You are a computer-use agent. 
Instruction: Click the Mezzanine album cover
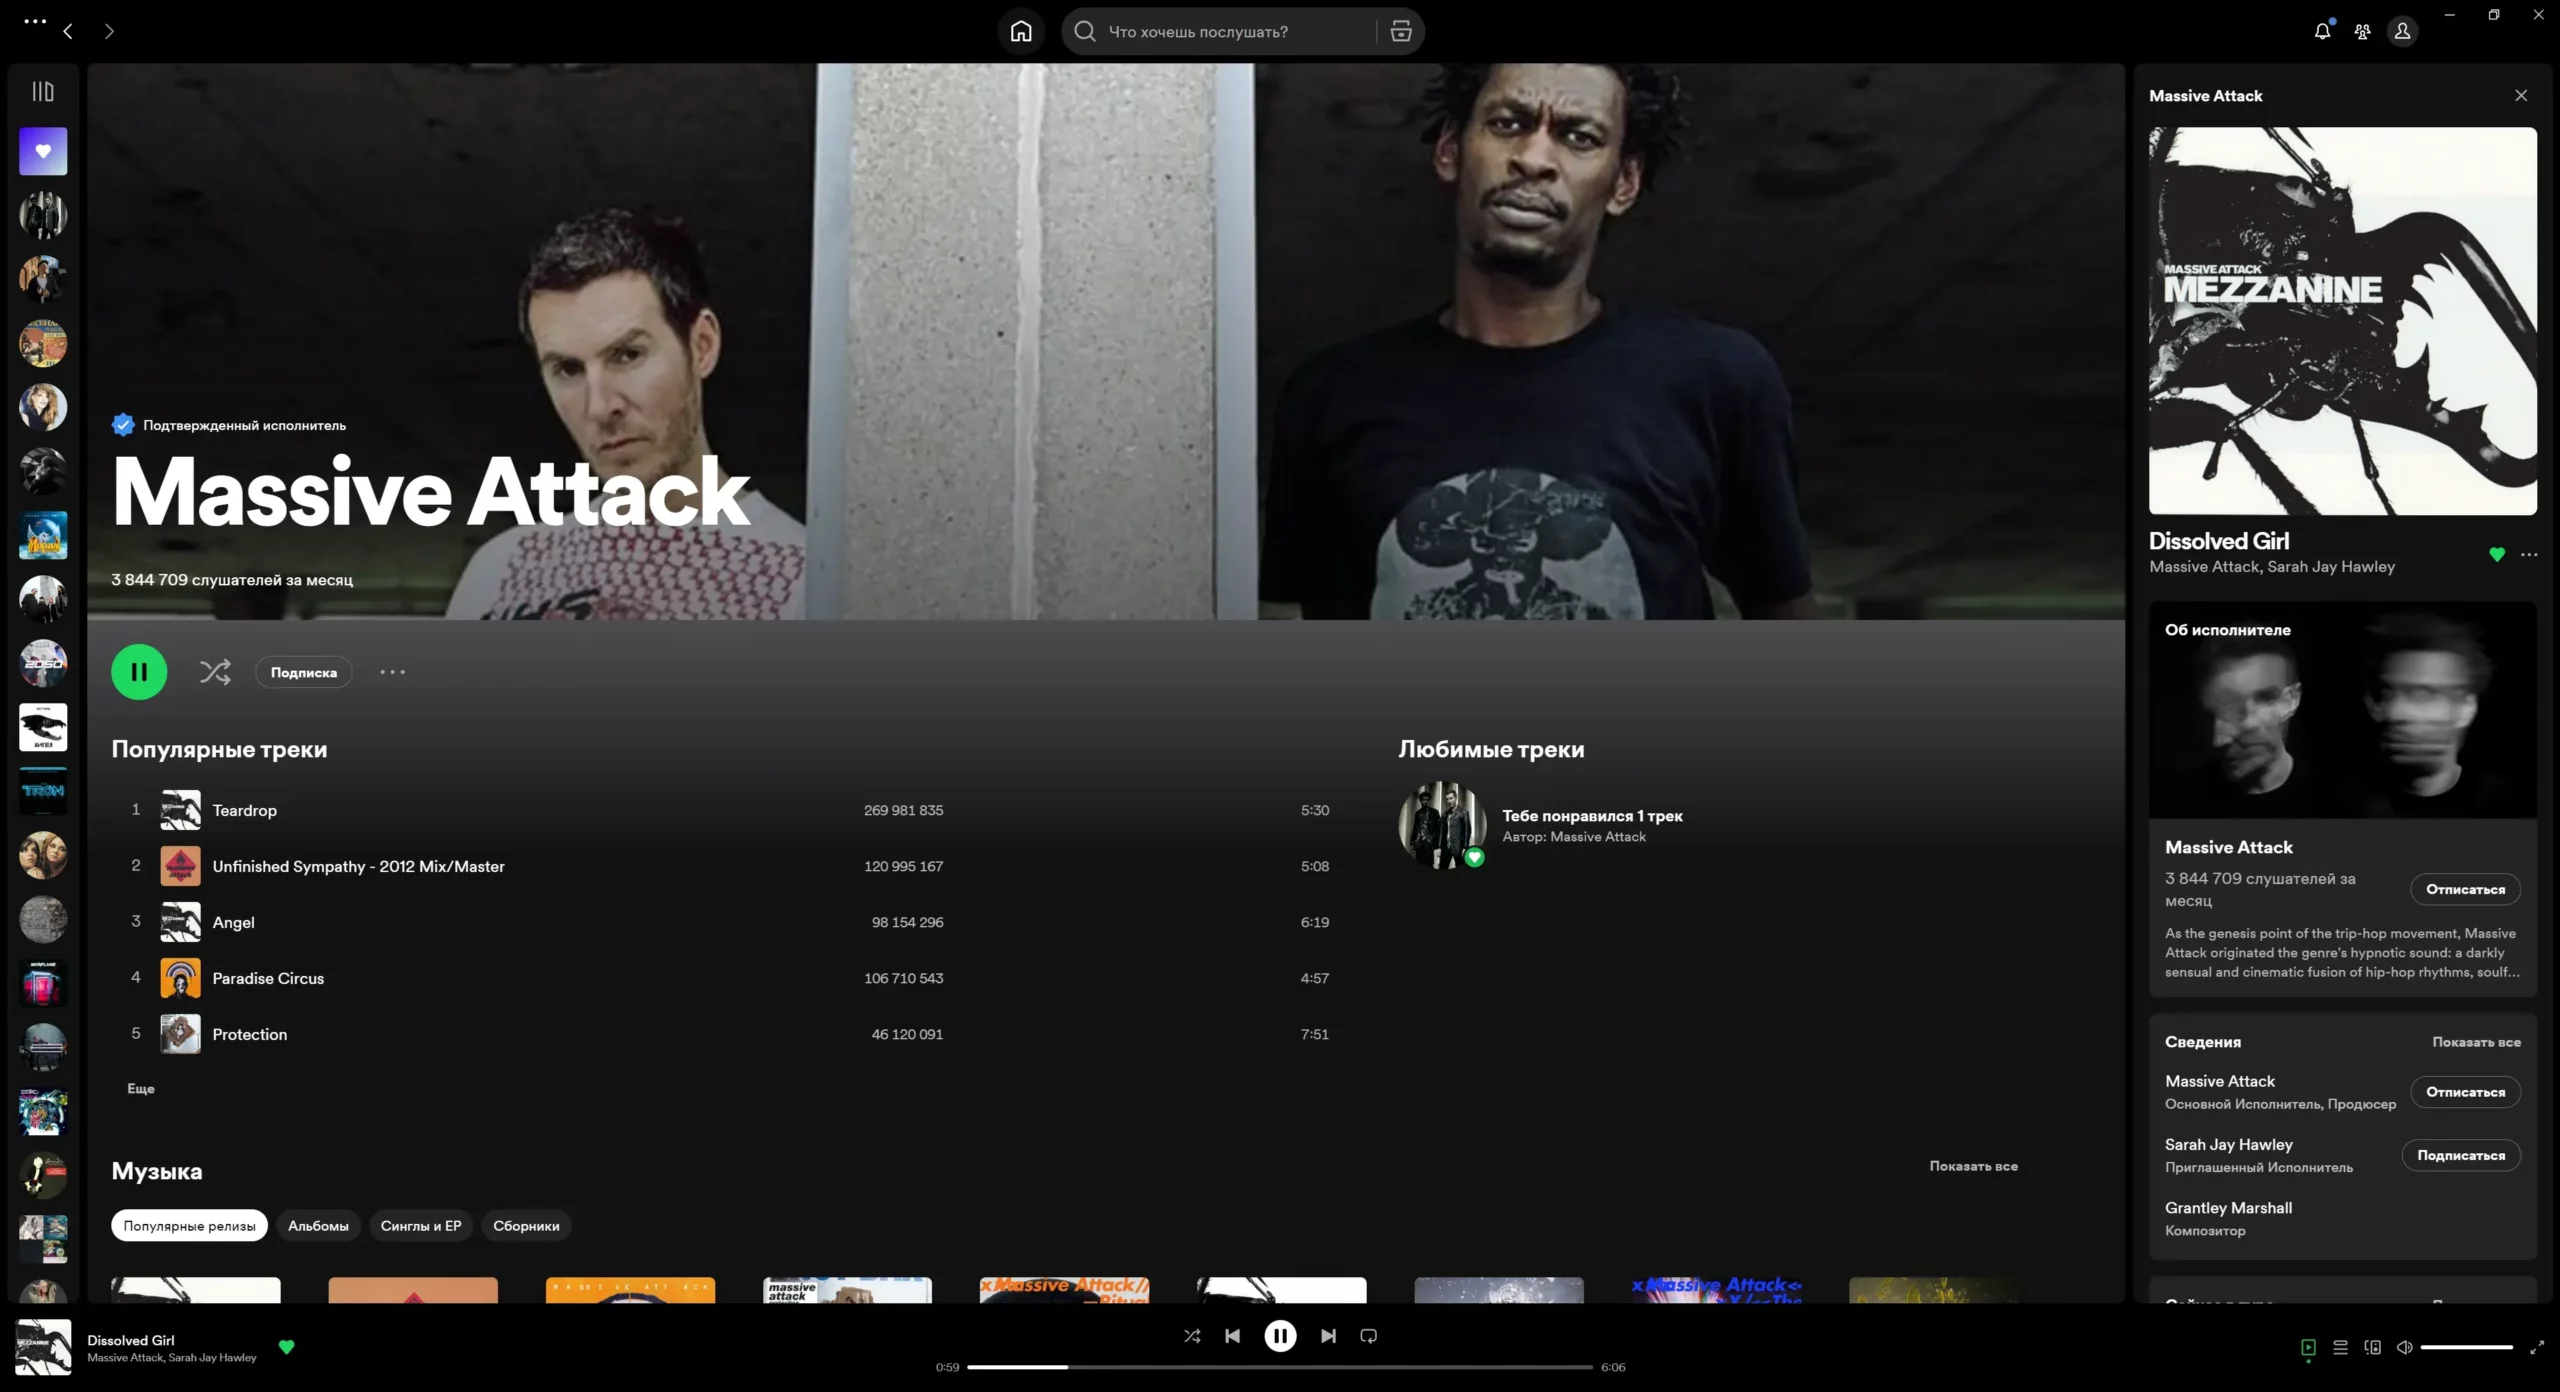pos(2342,322)
